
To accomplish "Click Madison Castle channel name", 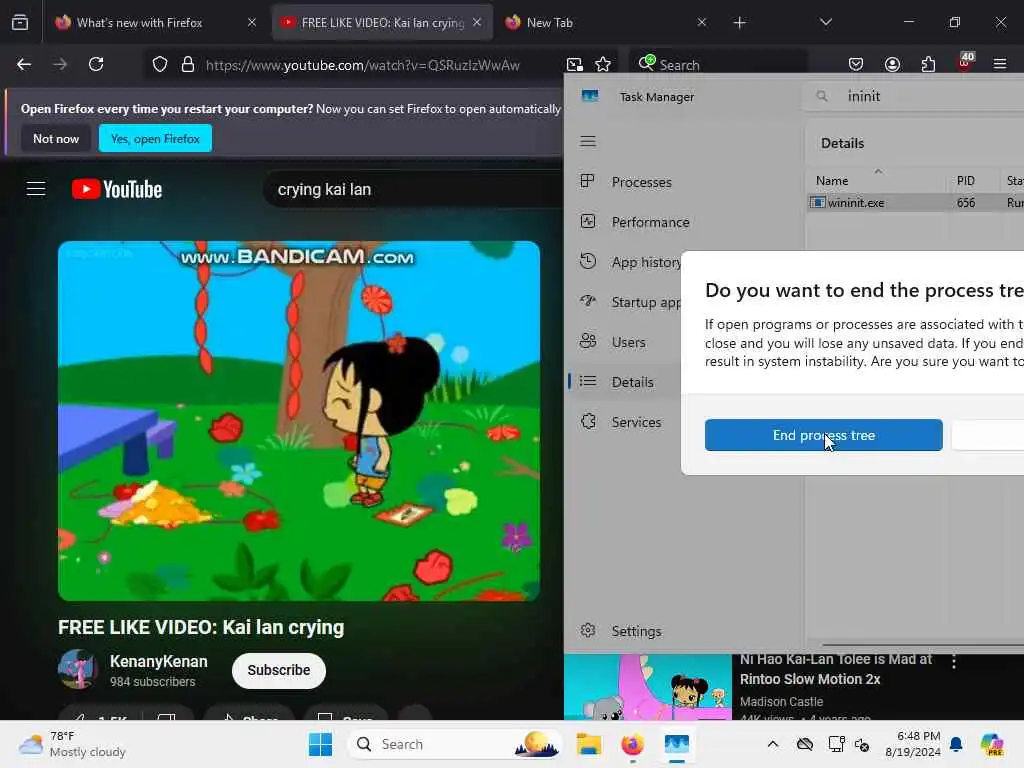I will (x=781, y=701).
